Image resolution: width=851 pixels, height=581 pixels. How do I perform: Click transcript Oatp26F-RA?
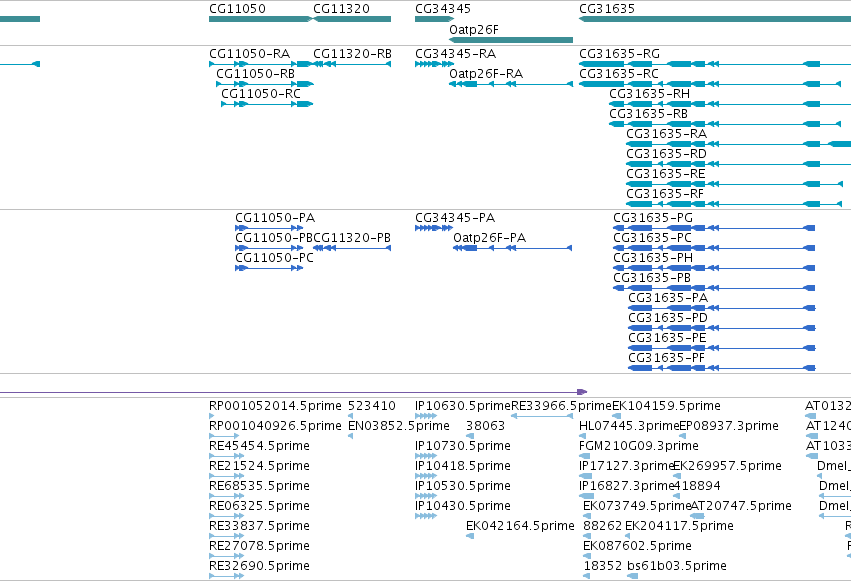tap(511, 84)
